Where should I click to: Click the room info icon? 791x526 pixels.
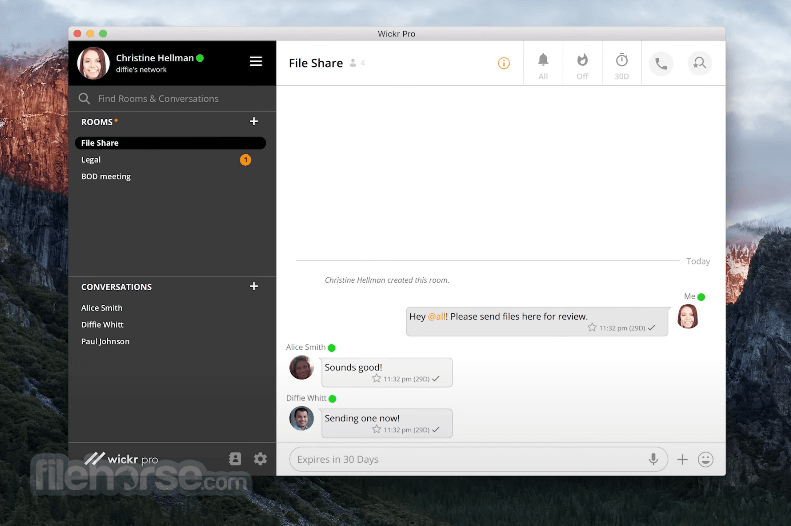click(x=503, y=63)
